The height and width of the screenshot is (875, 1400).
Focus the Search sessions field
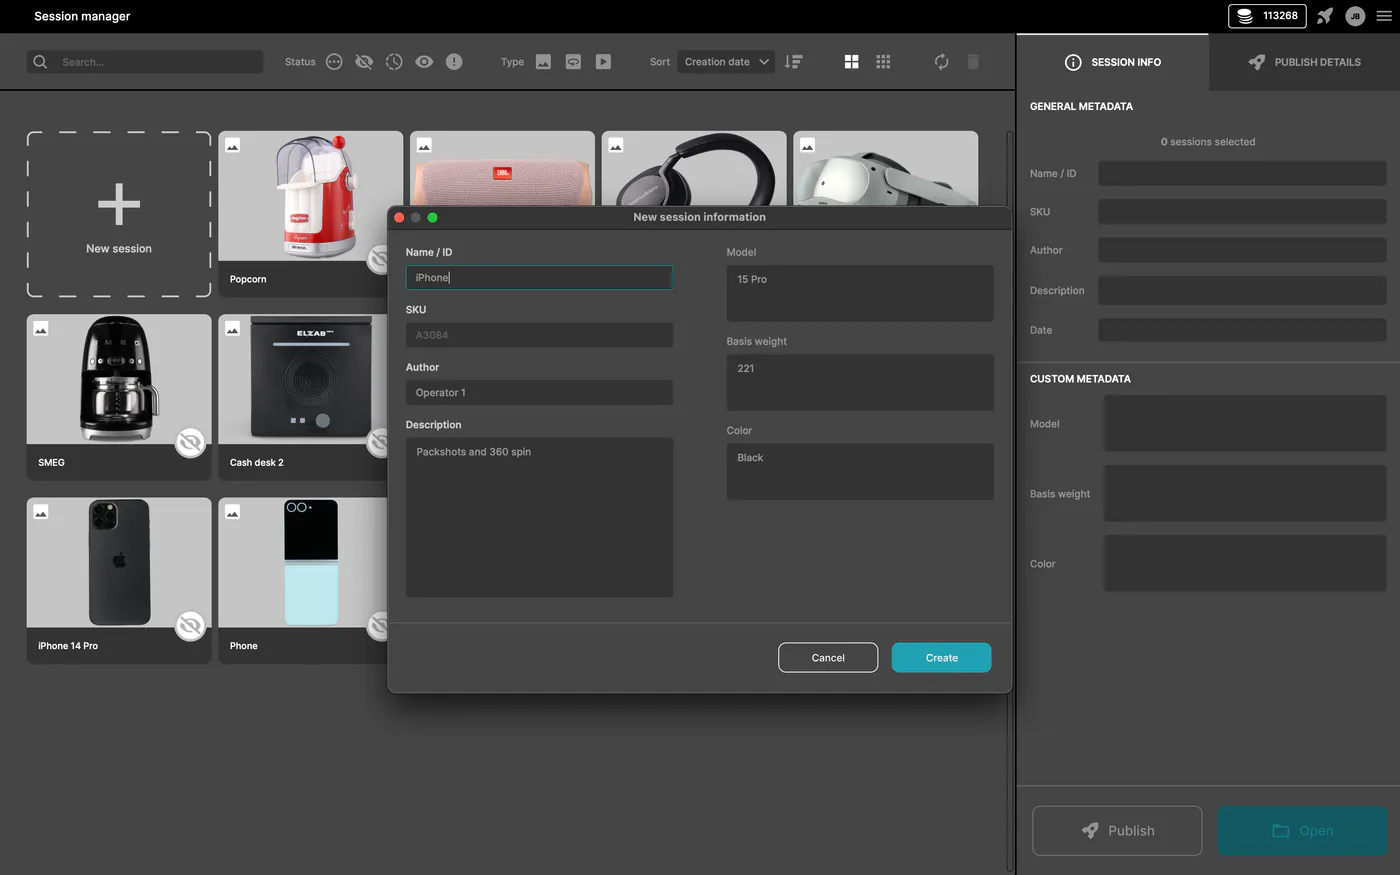pos(145,62)
